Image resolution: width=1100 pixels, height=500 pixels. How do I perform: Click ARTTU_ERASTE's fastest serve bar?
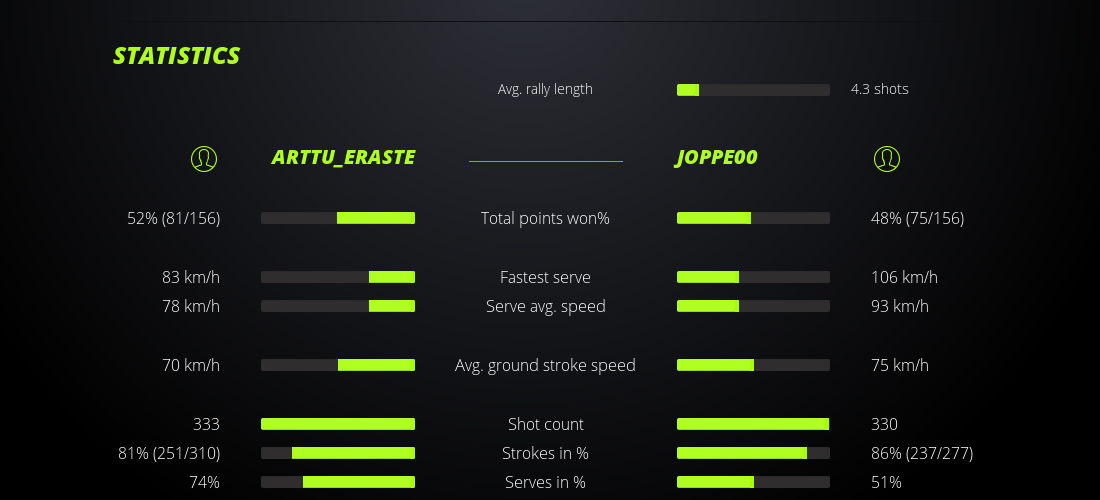(x=338, y=277)
